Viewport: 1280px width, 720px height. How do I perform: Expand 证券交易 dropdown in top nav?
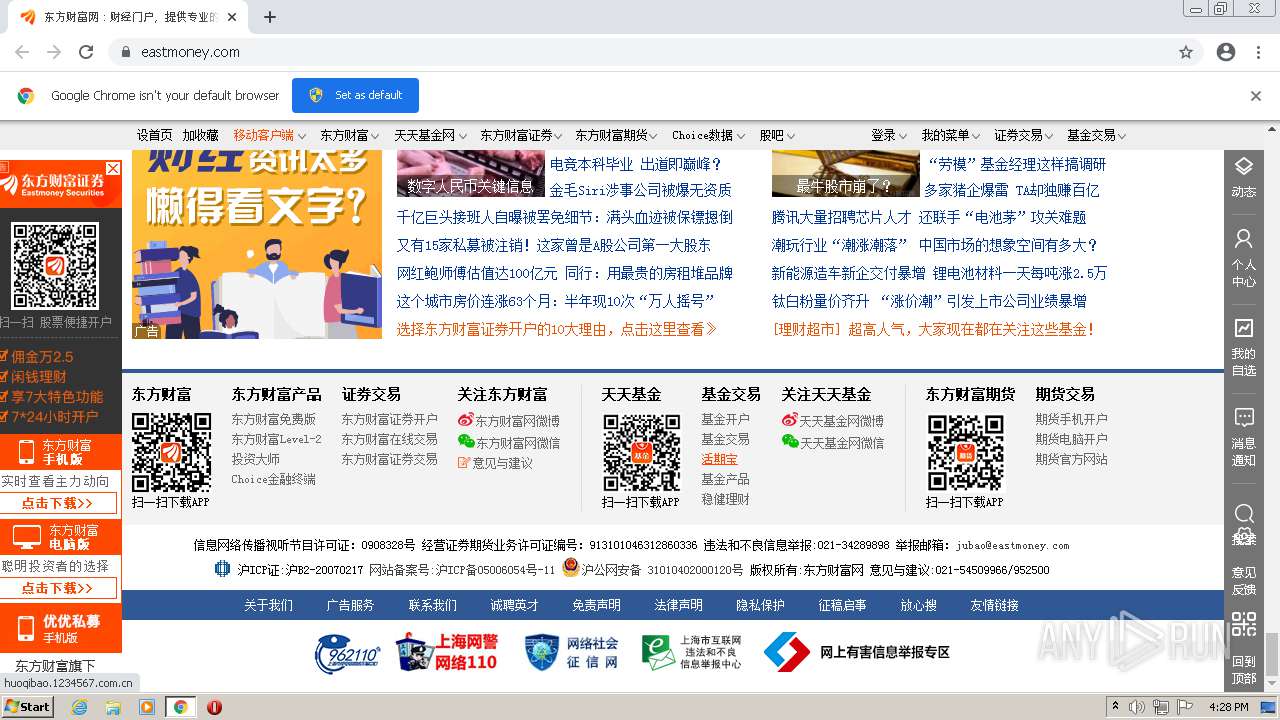point(1023,135)
